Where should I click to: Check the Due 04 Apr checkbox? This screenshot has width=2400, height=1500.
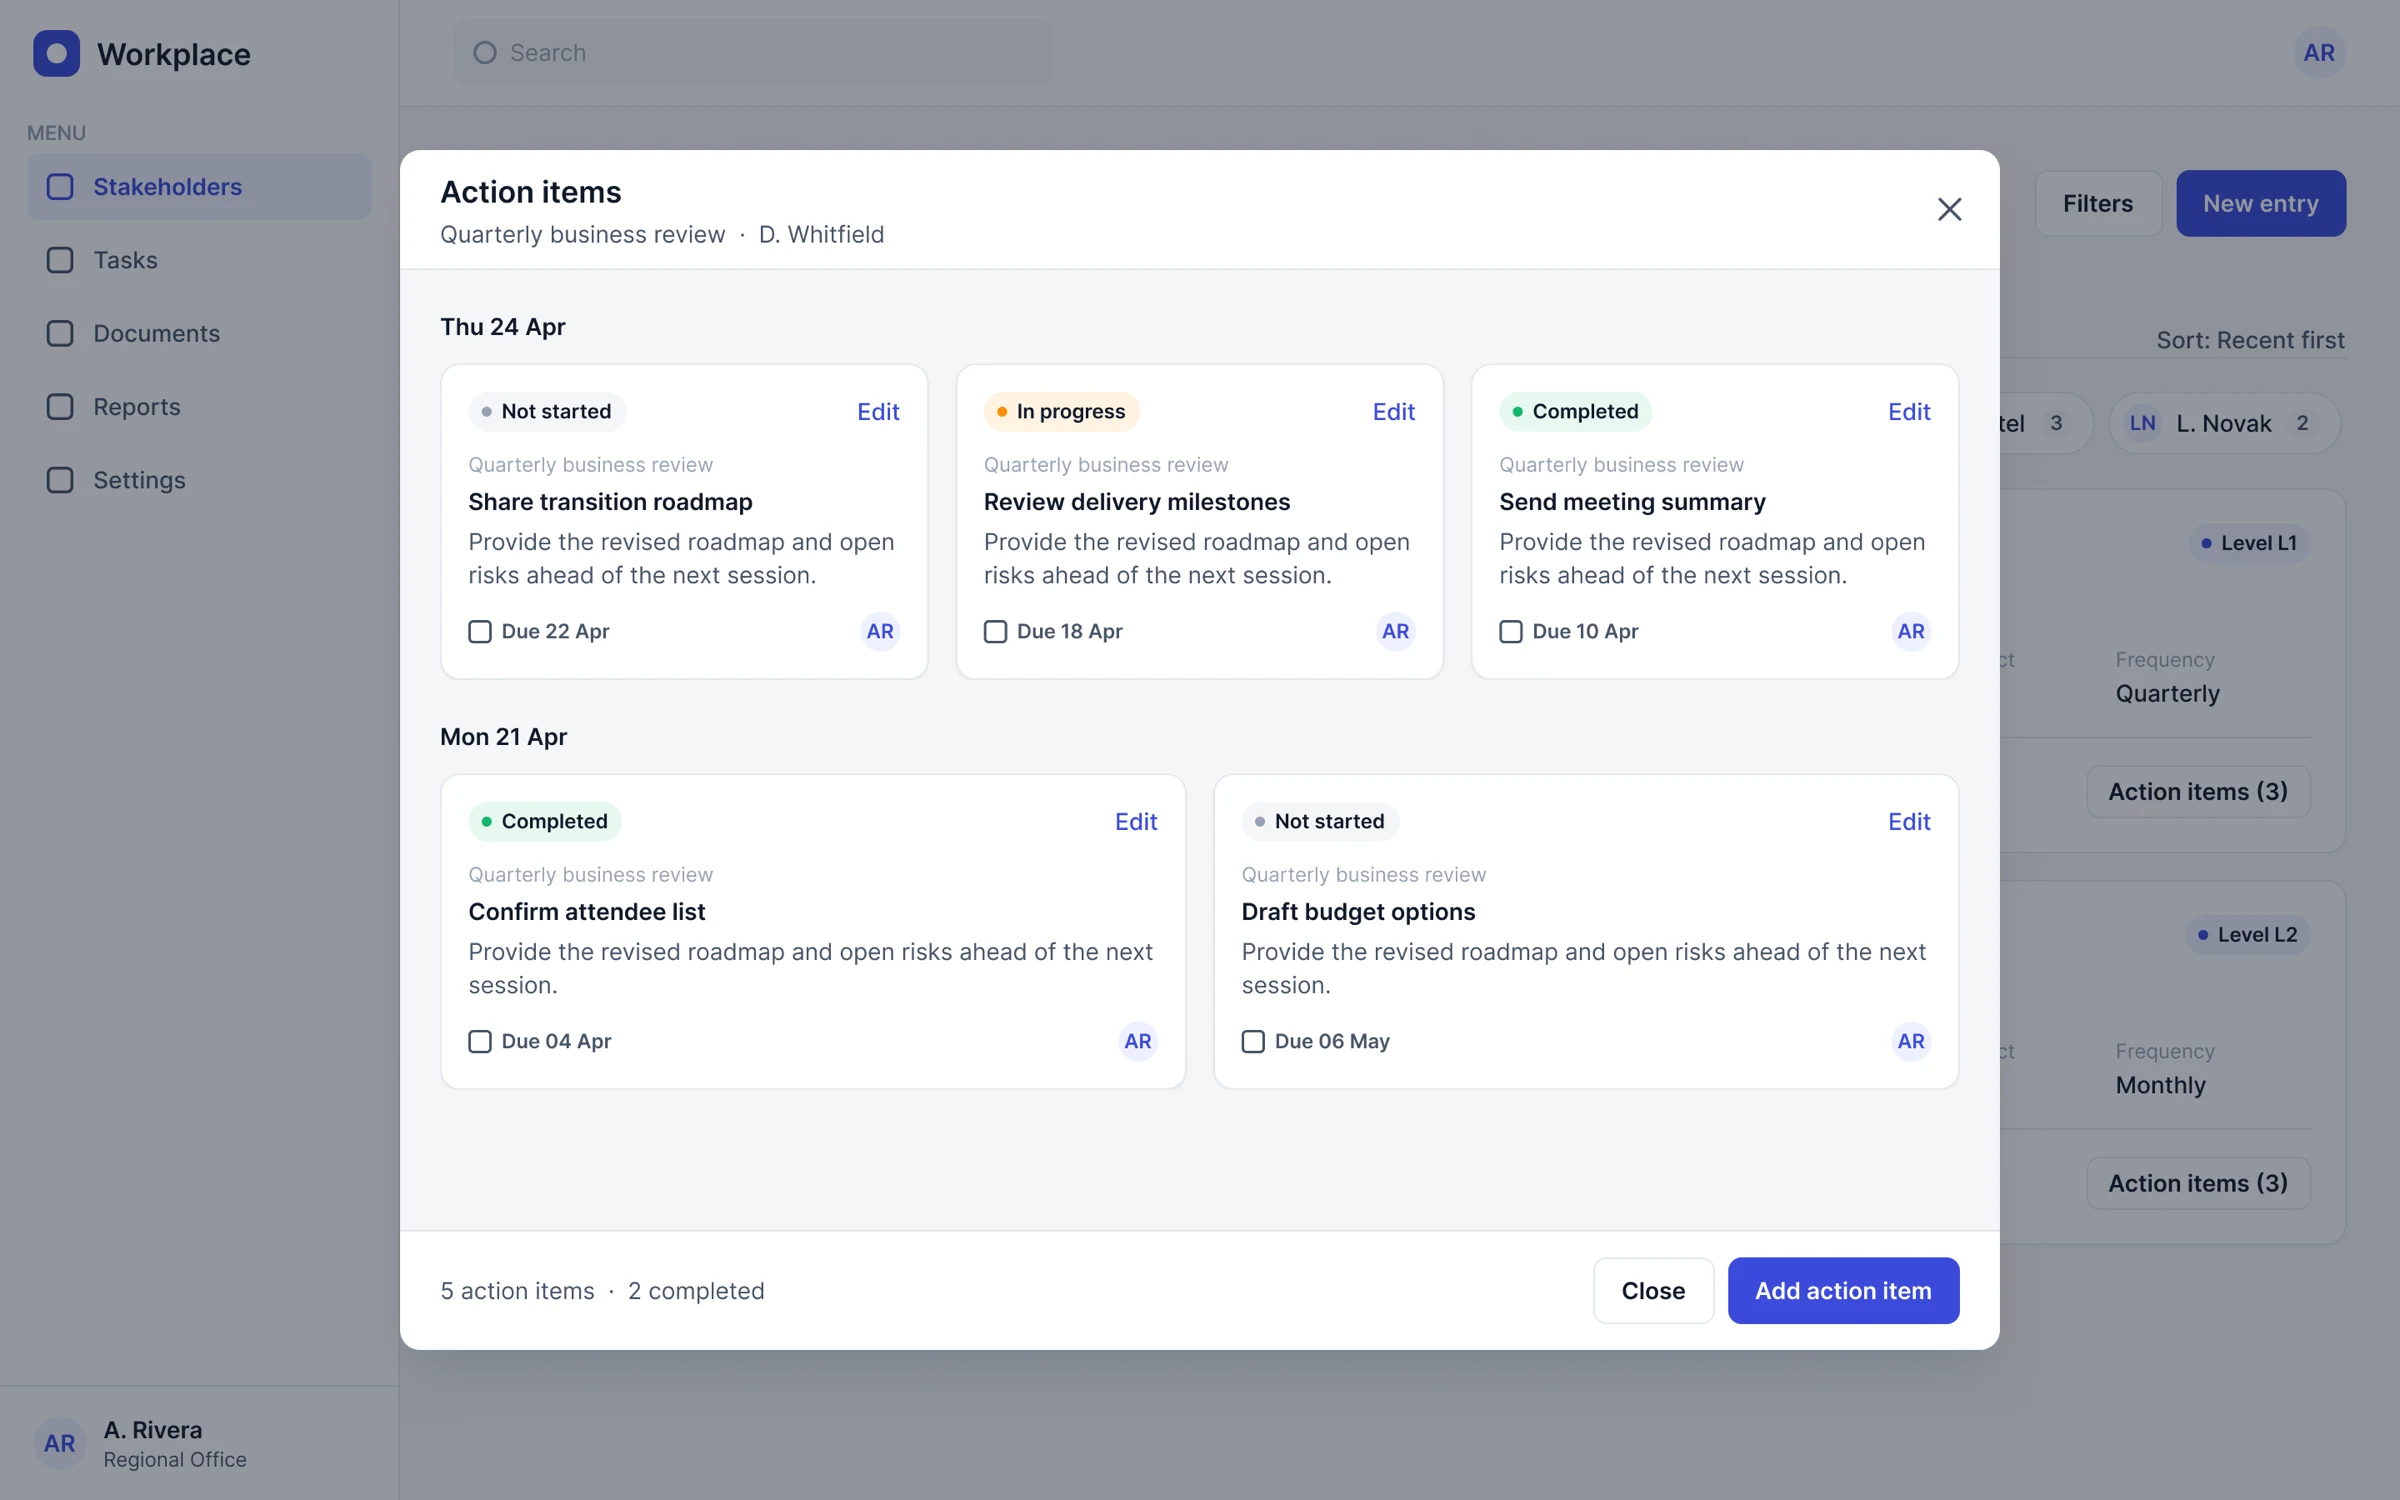pyautogui.click(x=480, y=1042)
